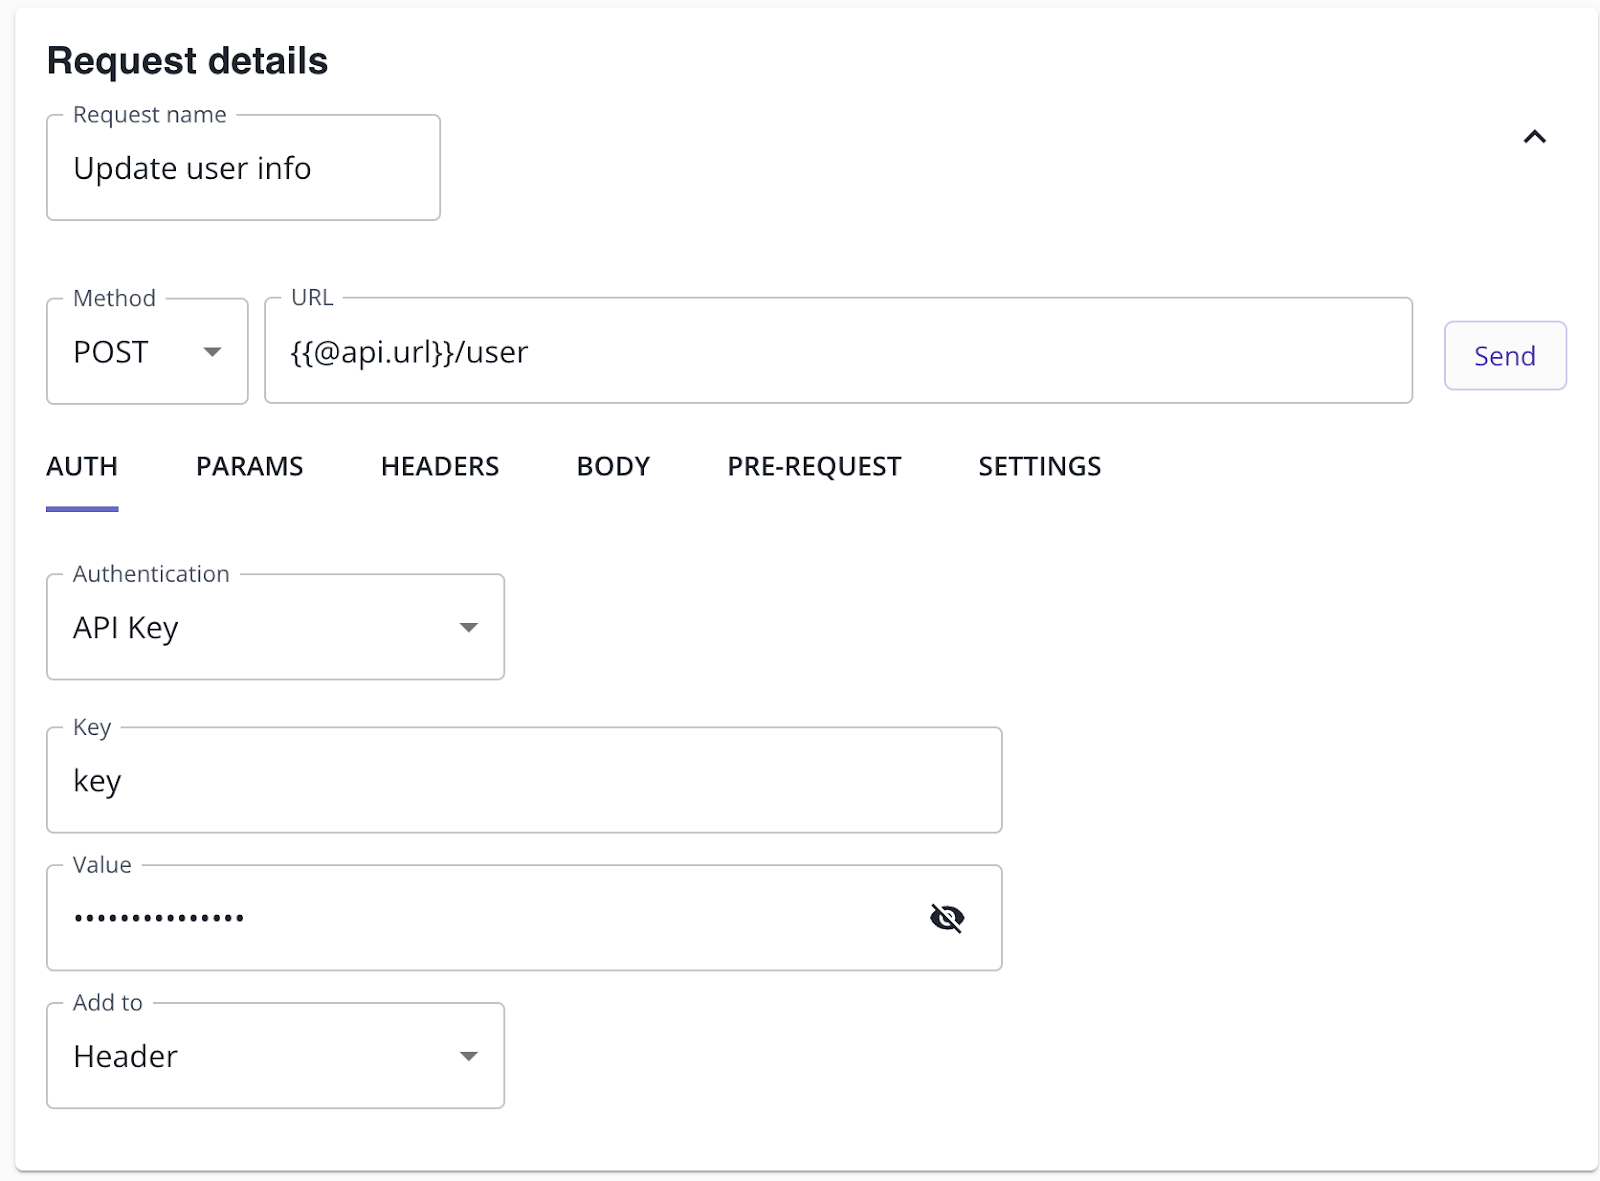Switch to the AUTH tab
The width and height of the screenshot is (1600, 1181).
(82, 467)
